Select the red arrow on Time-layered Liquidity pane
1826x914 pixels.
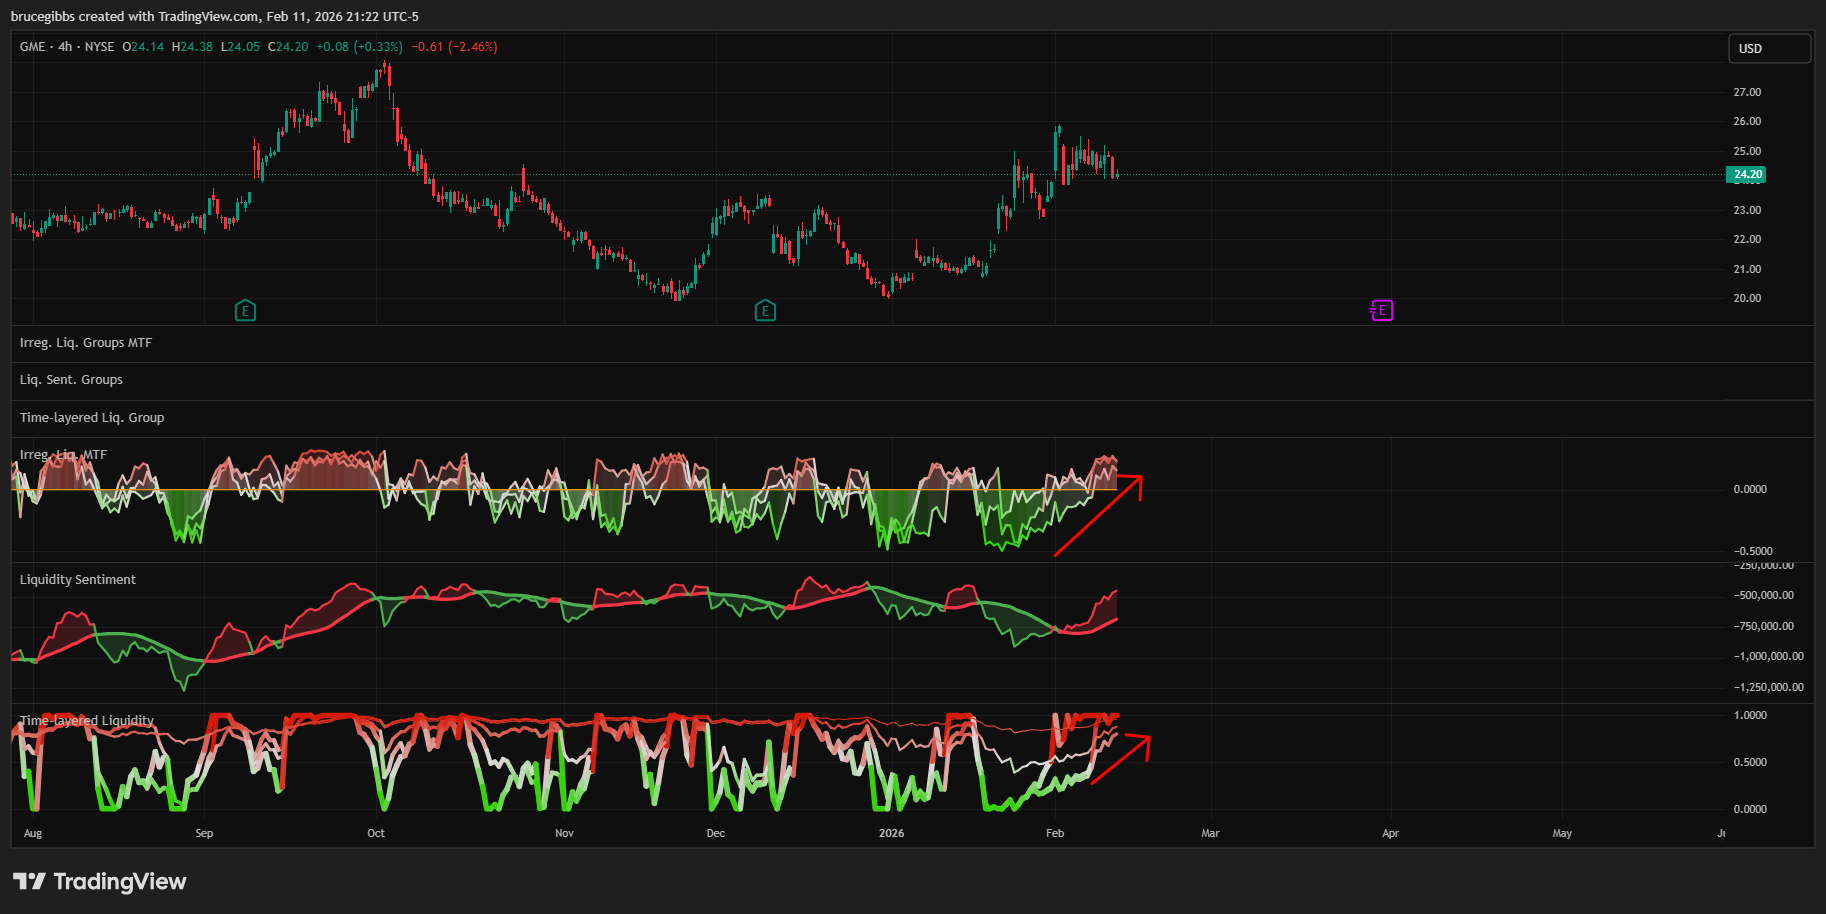point(1121,760)
